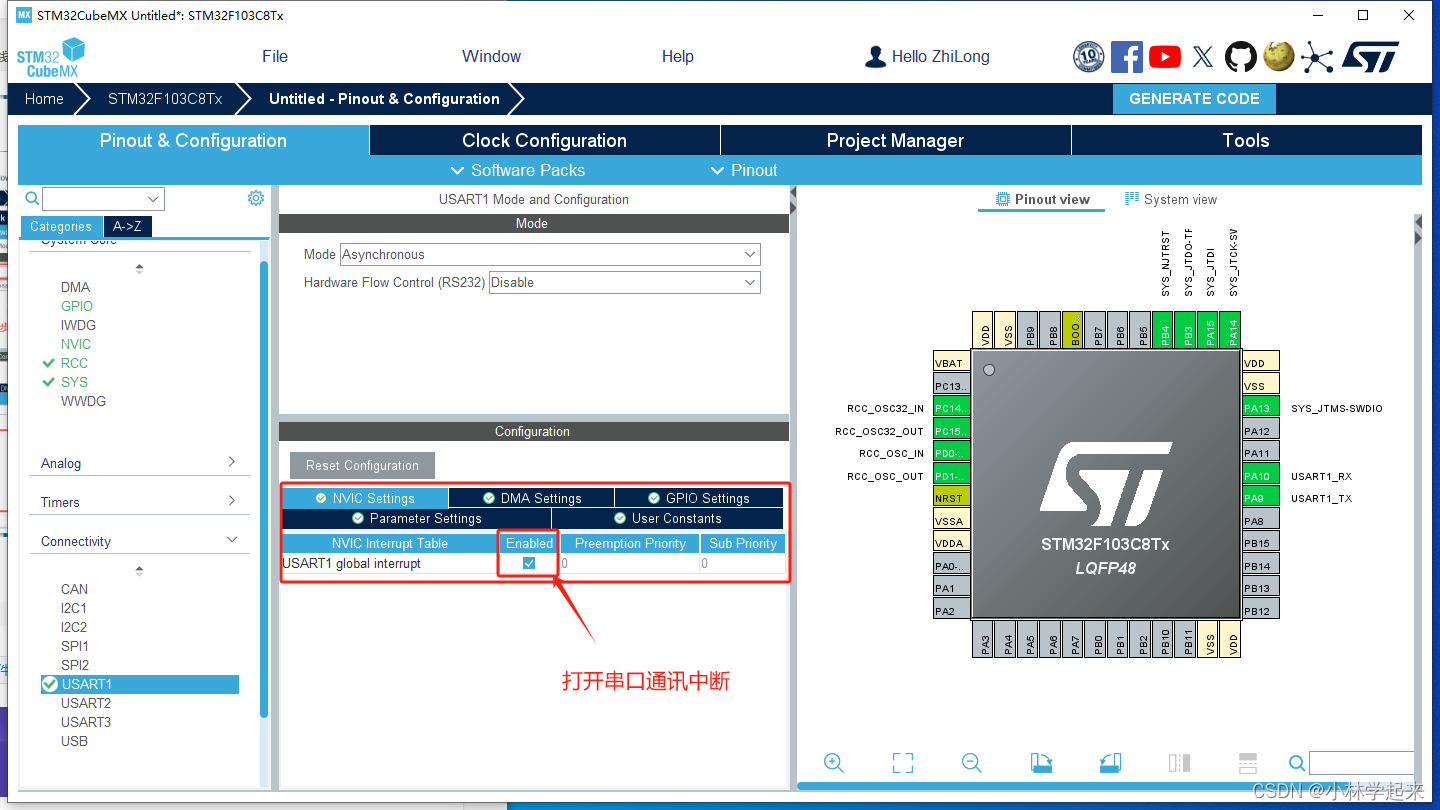Open the Hardware Flow Control dropdown
Screen dimensions: 1440x810
pos(749,282)
